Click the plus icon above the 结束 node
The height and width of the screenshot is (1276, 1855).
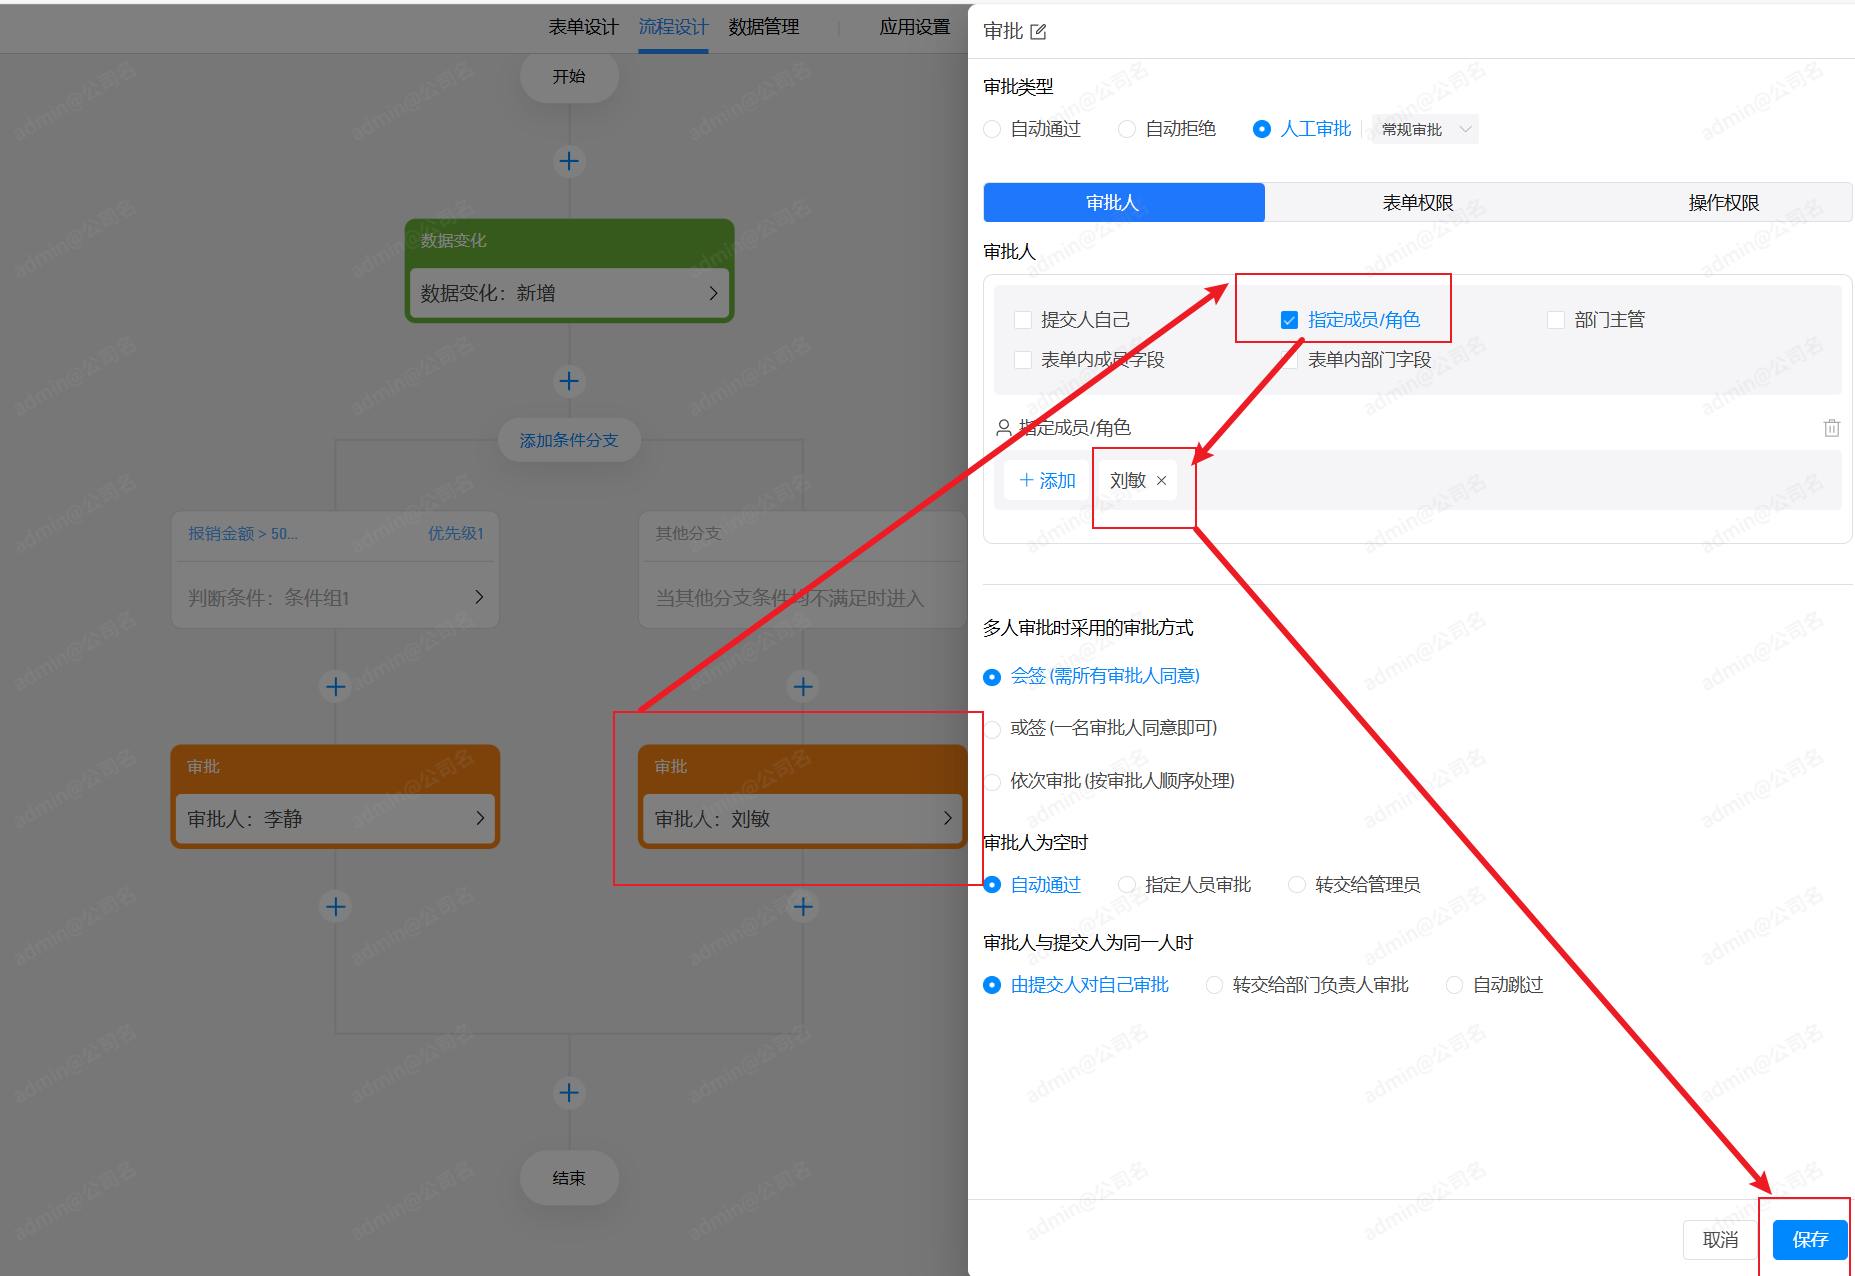pyautogui.click(x=569, y=1093)
